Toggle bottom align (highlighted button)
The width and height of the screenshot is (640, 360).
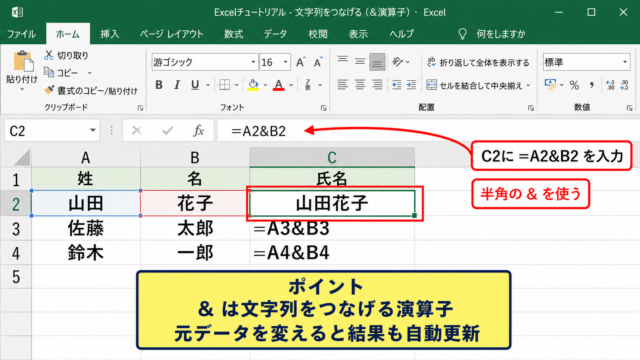click(x=377, y=62)
